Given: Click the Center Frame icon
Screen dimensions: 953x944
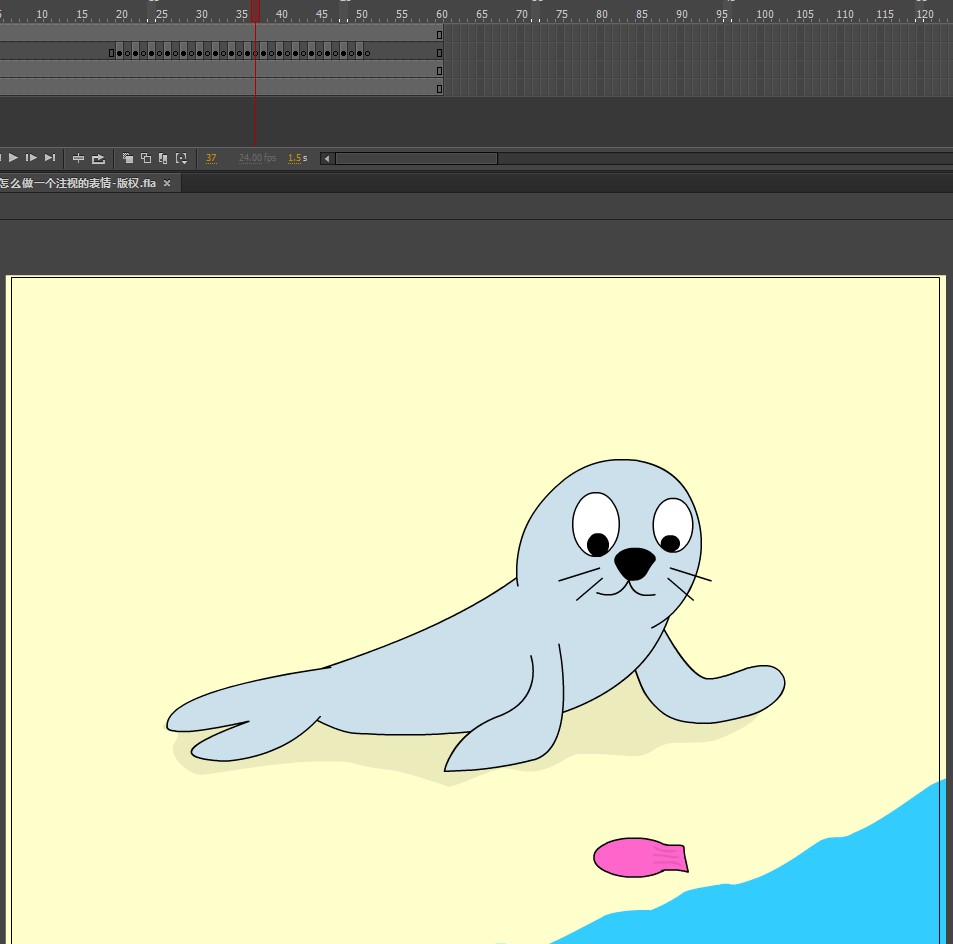Looking at the screenshot, I should coord(79,158).
